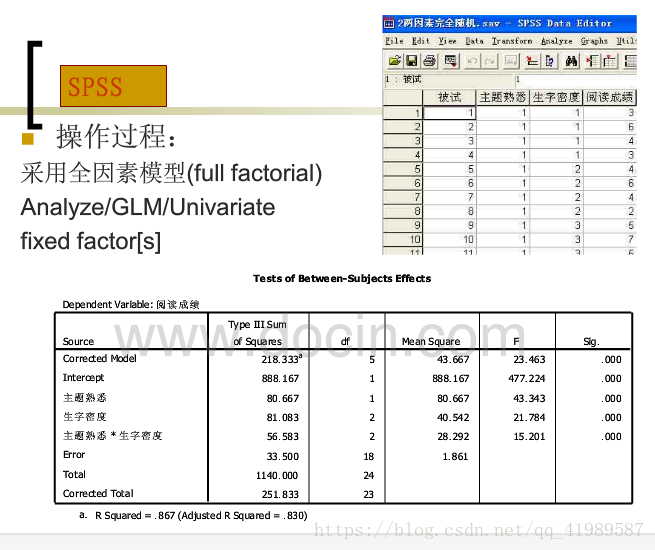Screen dimensions: 655x550
Task: Click the Insert Case toolbar icon
Action: 592,61
